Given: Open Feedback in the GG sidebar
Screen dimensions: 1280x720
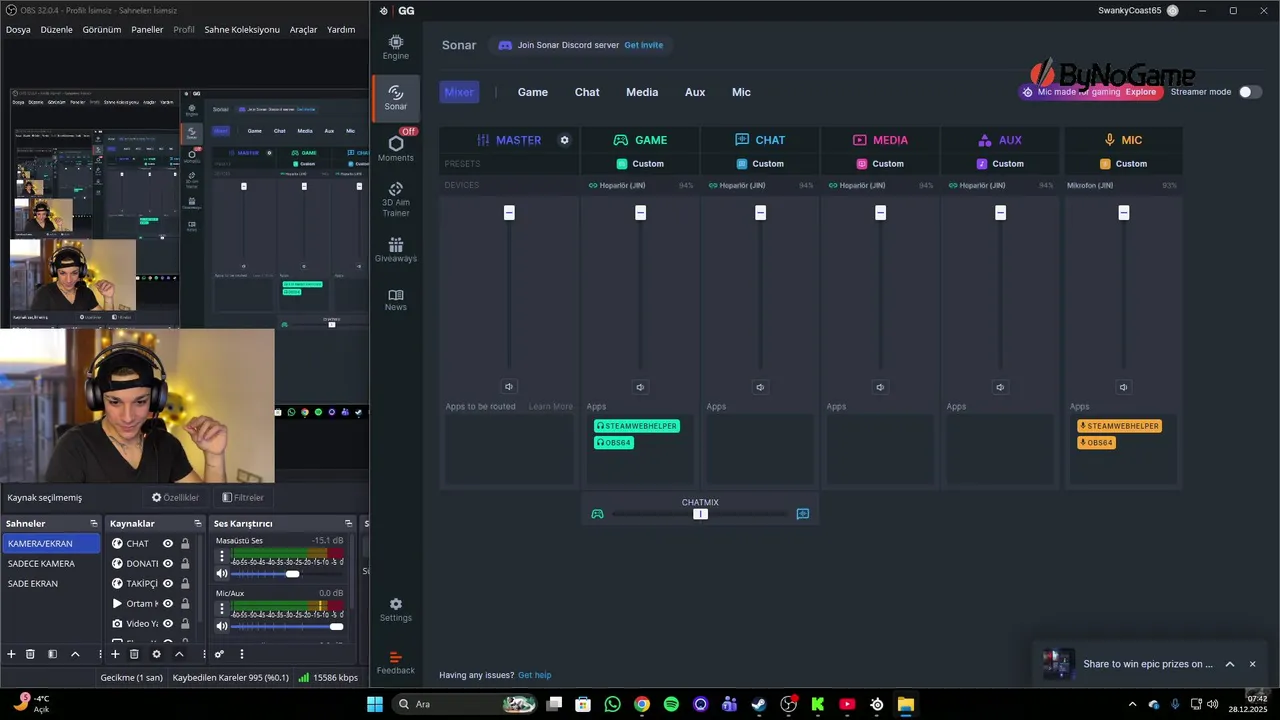Looking at the screenshot, I should click(396, 662).
